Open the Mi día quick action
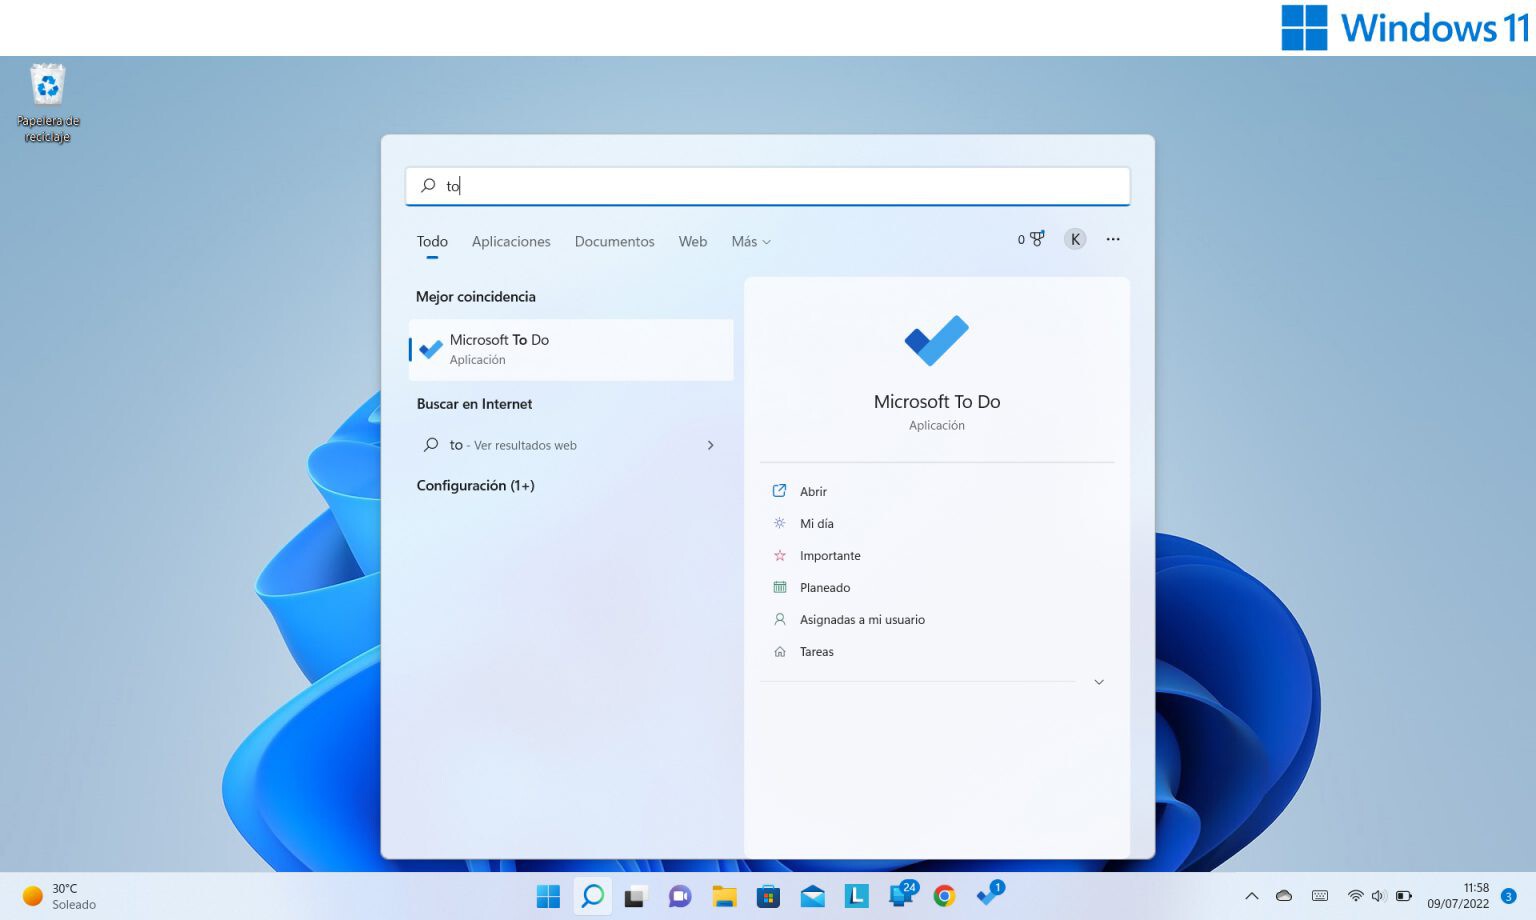This screenshot has width=1536, height=920. tap(816, 523)
